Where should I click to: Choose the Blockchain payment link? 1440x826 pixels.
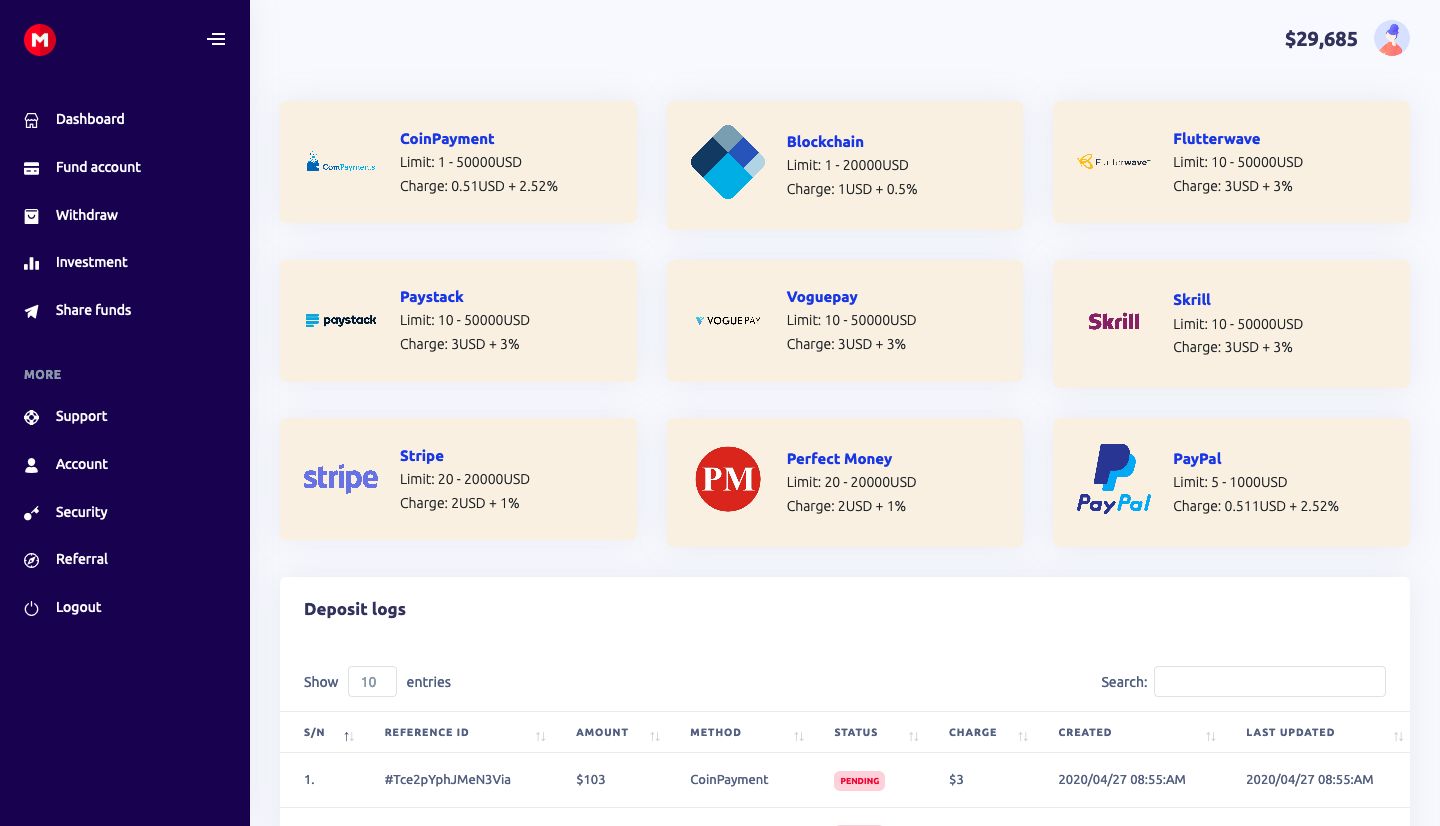(825, 142)
